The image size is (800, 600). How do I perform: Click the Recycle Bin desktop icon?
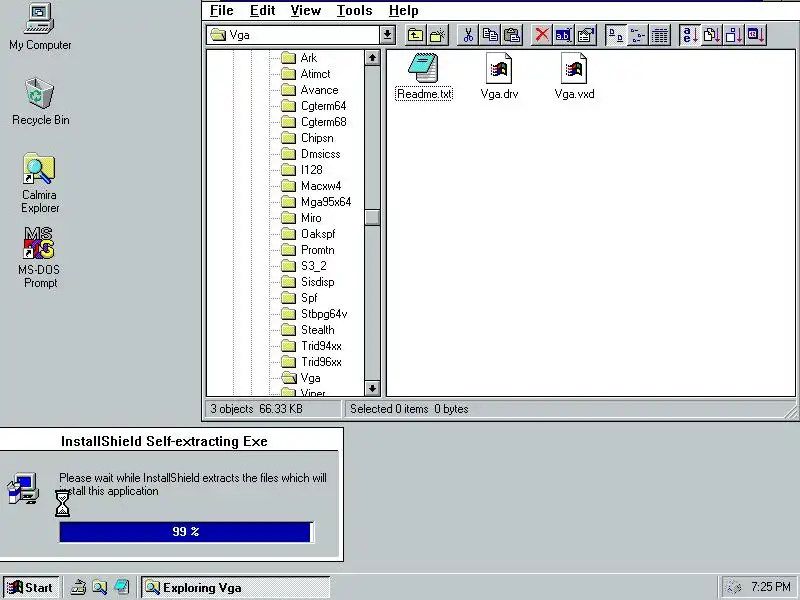(40, 102)
